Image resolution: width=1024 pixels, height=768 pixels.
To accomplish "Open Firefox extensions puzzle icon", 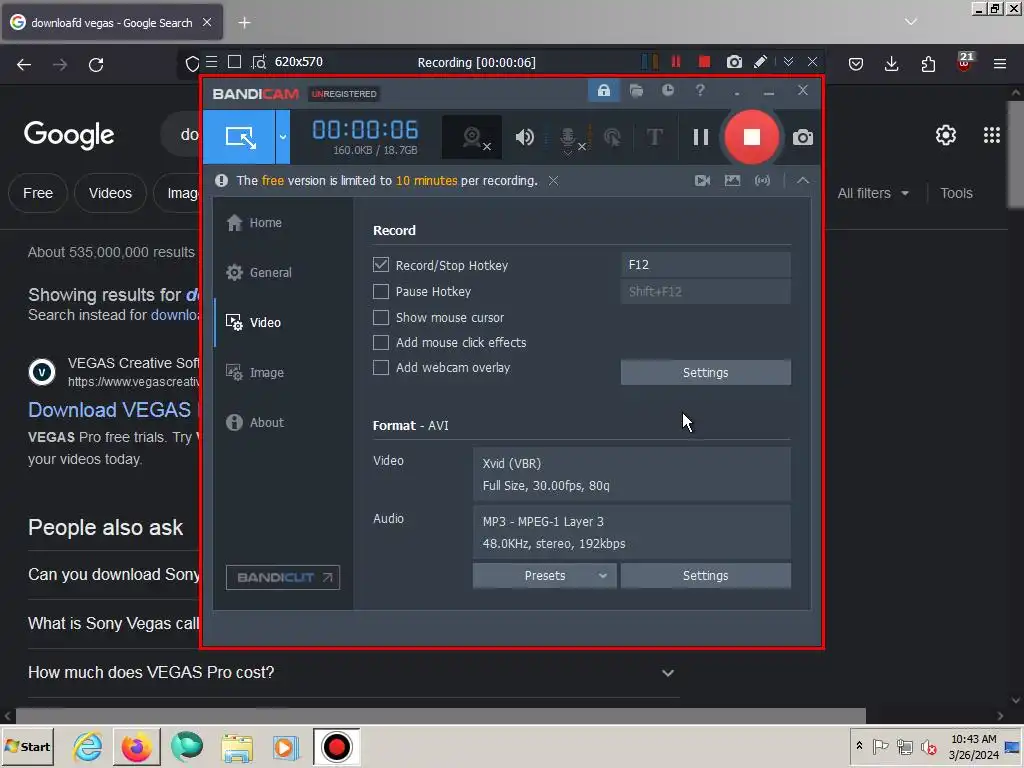I will 928,64.
